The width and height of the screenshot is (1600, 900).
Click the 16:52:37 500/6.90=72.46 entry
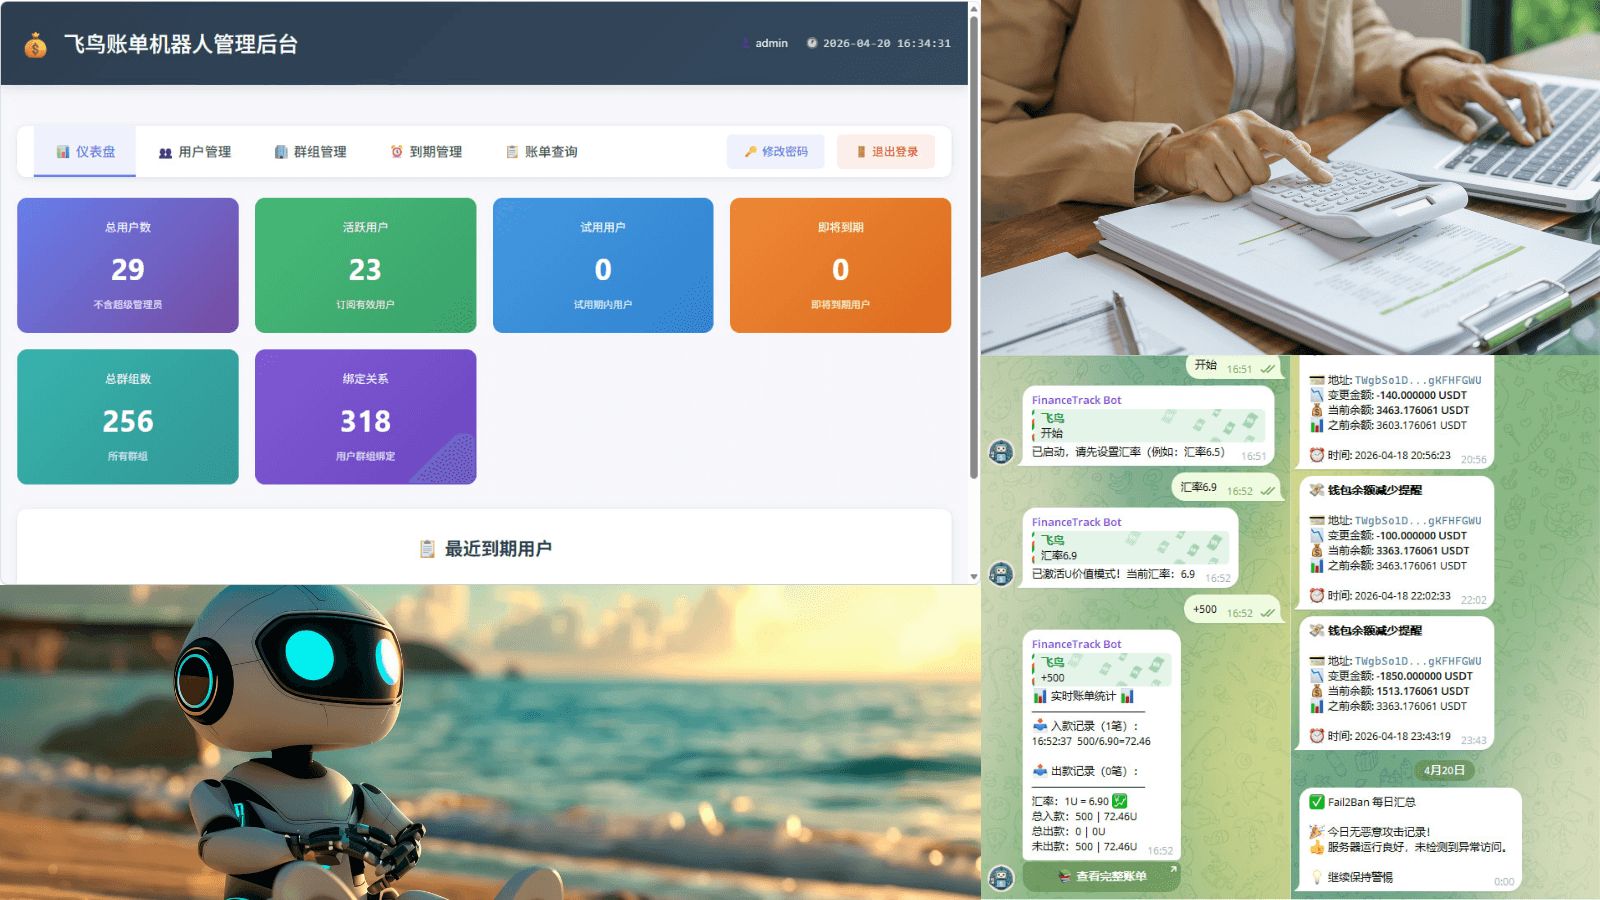1091,741
